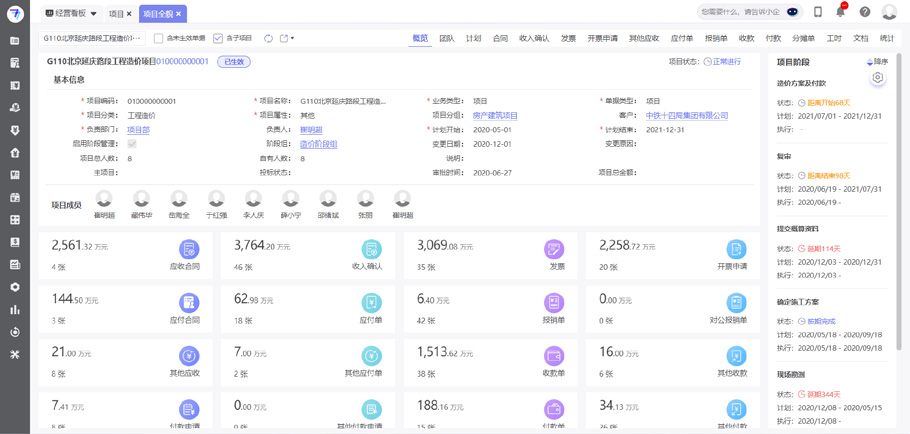Image resolution: width=910 pixels, height=434 pixels.
Task: Click the refresh icon in the toolbar
Action: click(x=268, y=39)
